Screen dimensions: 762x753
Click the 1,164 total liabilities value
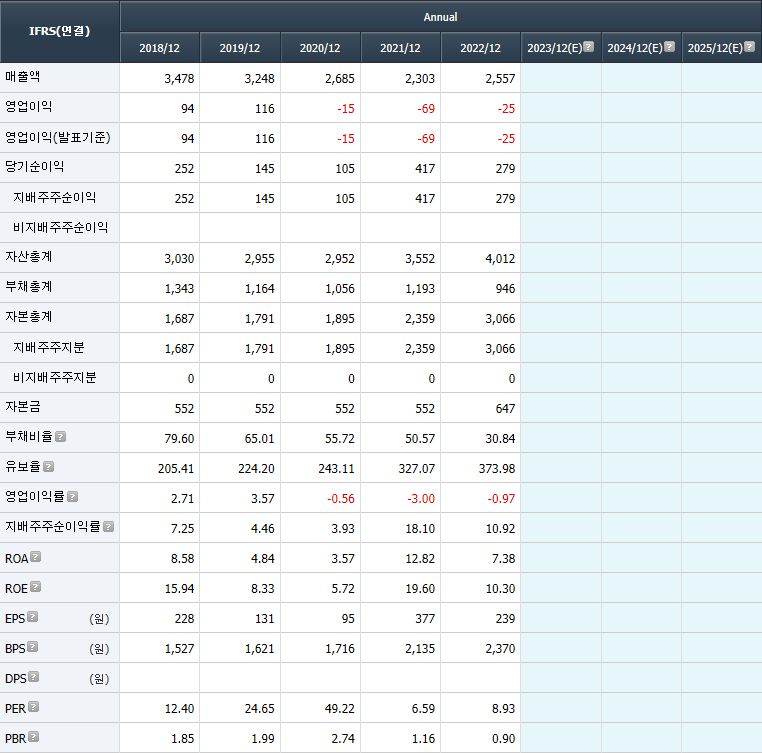tap(260, 289)
